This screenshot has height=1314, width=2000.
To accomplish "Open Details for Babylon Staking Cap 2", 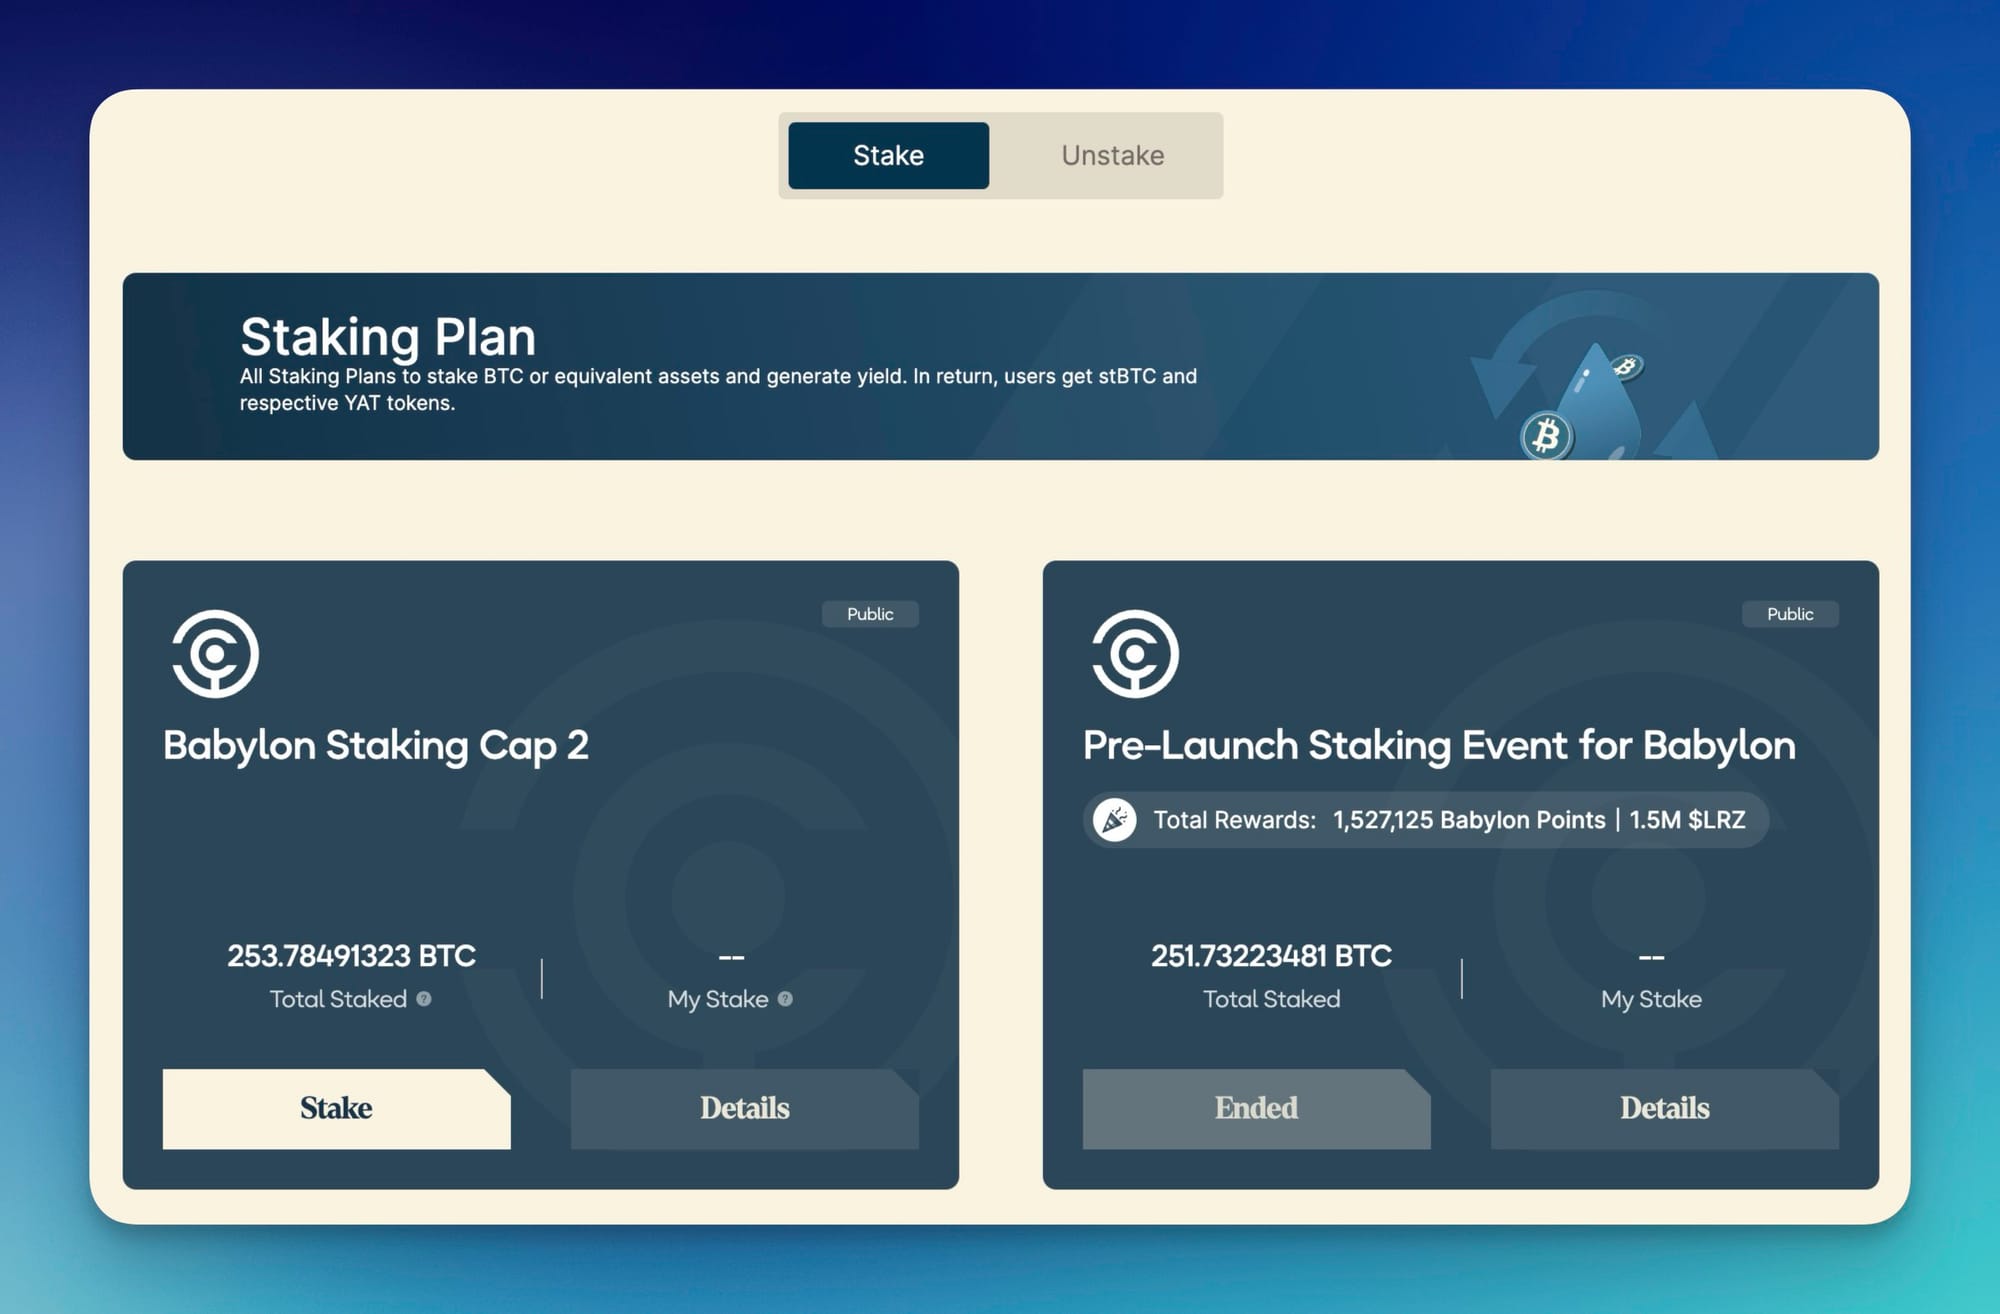I will click(744, 1108).
